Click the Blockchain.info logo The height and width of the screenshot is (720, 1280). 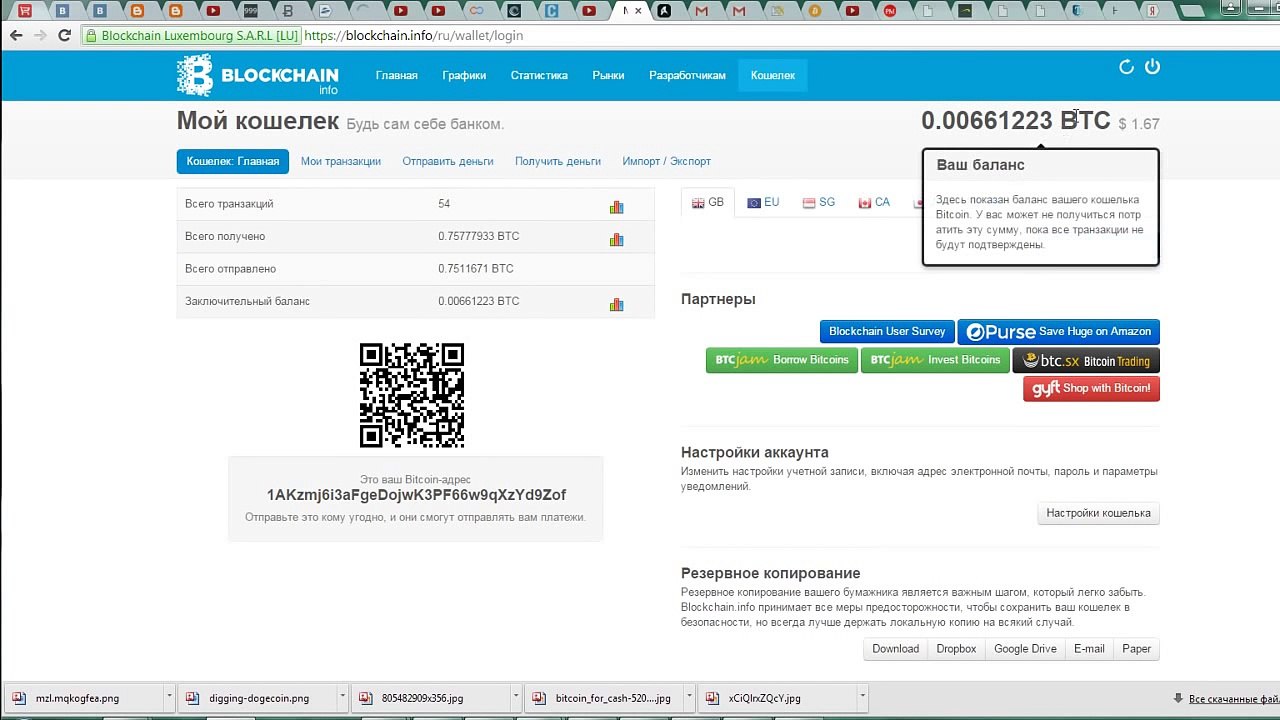tap(258, 75)
